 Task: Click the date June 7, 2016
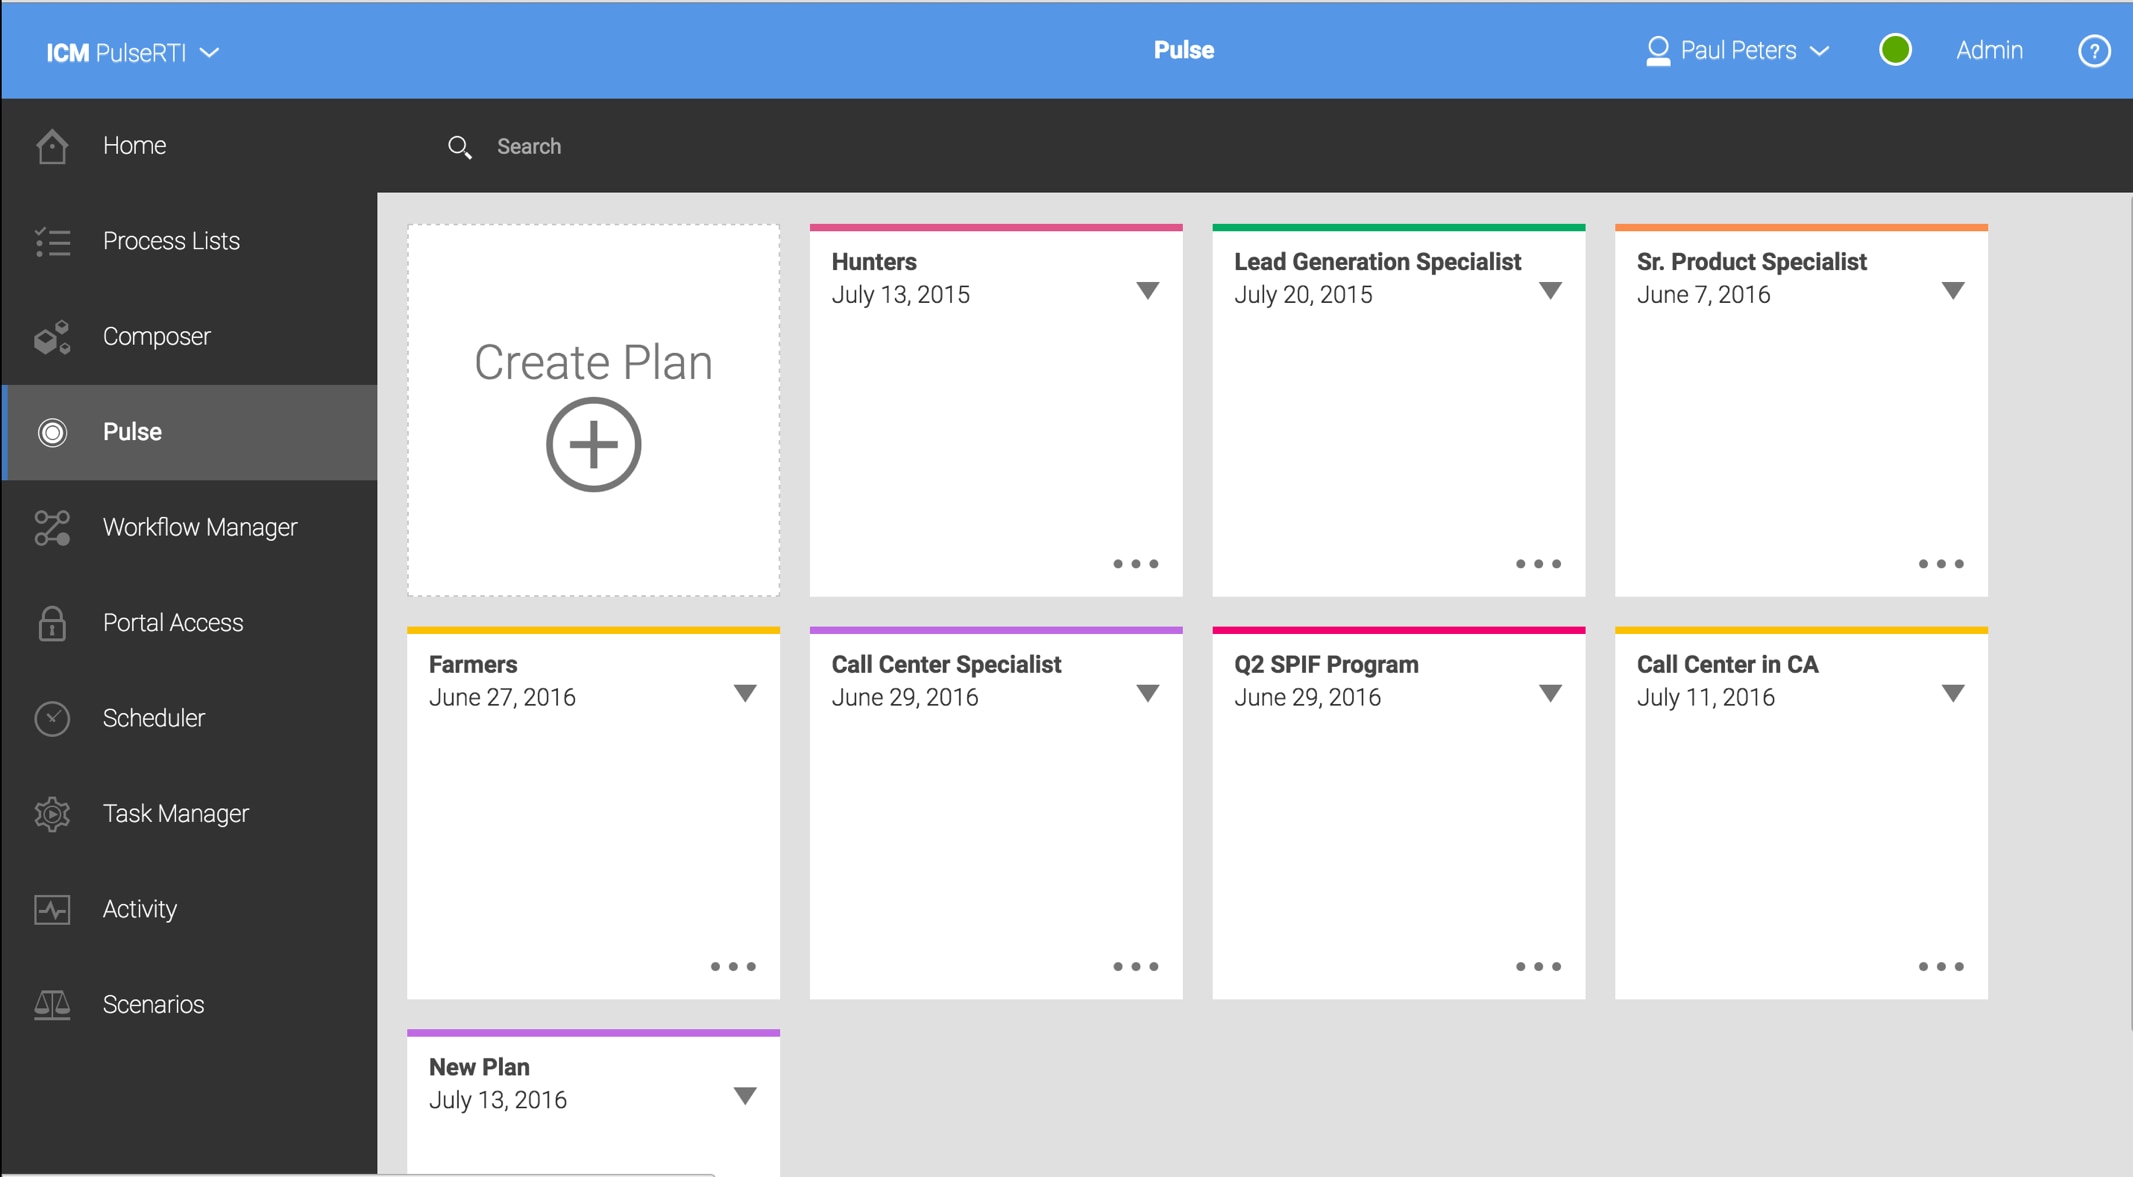click(1703, 295)
